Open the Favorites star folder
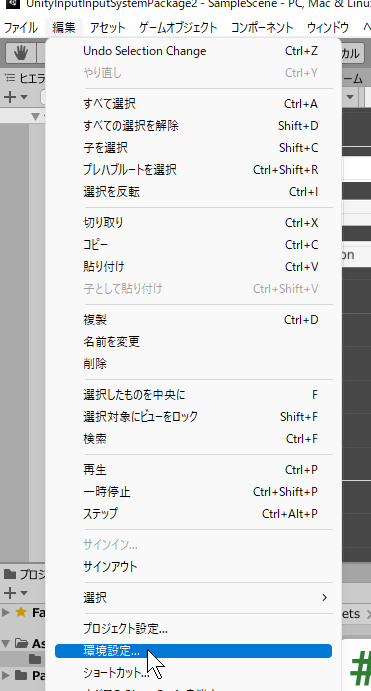Screen dimensions: 371x691 21,612
